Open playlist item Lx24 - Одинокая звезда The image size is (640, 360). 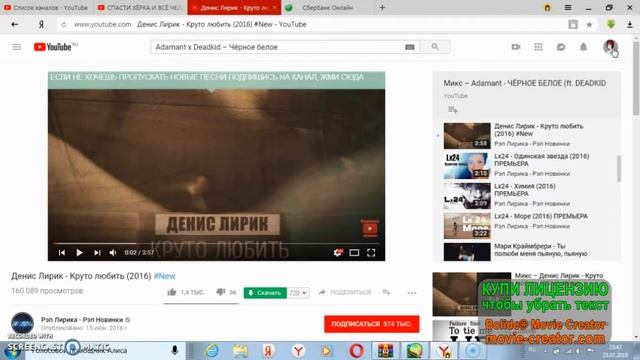pos(531,165)
